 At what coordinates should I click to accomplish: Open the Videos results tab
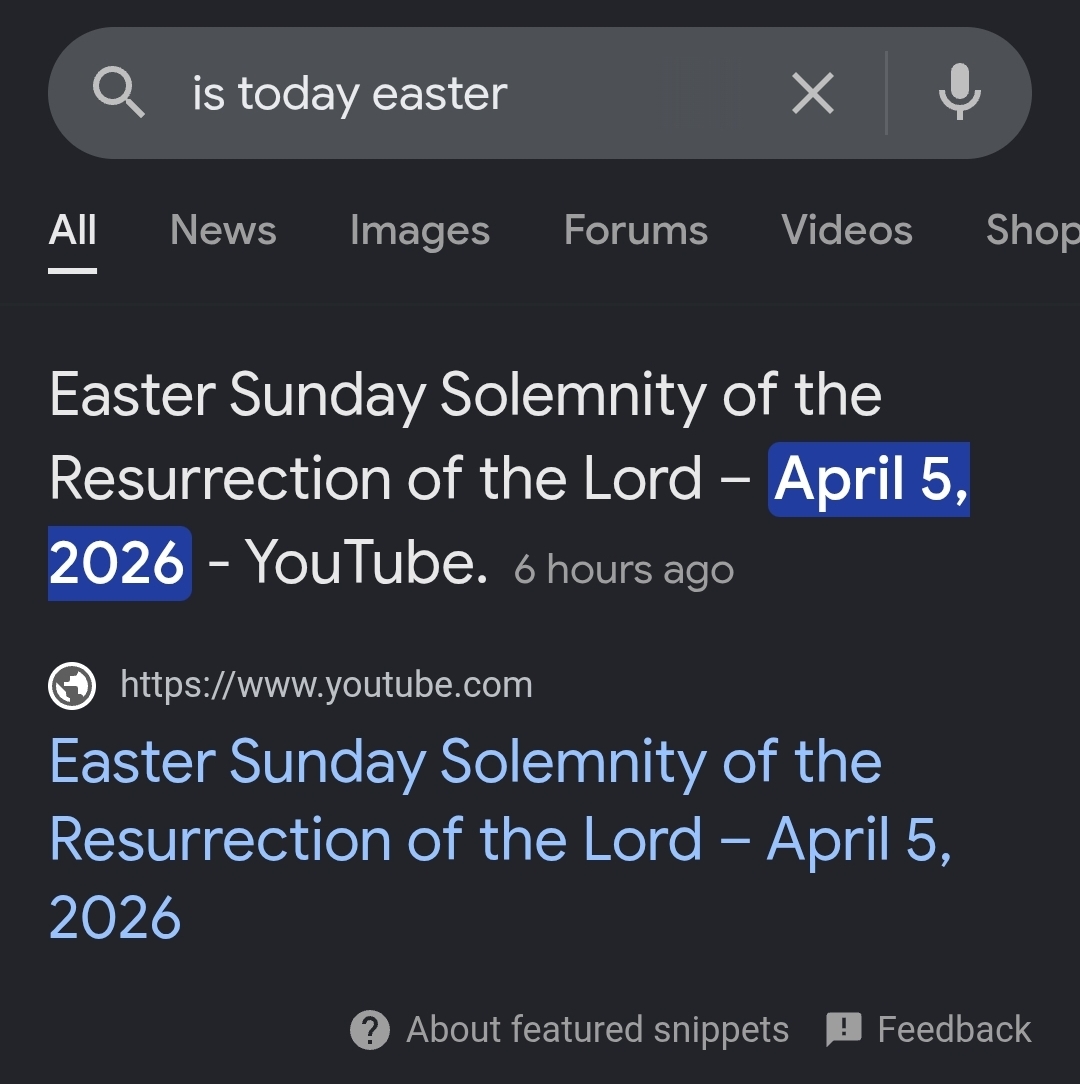point(847,230)
